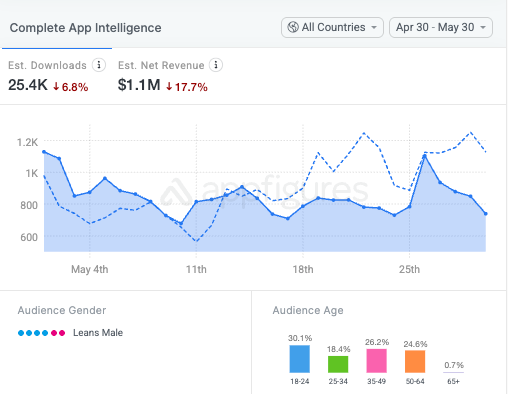
Task: Click the last data point of the solid line
Action: [486, 214]
